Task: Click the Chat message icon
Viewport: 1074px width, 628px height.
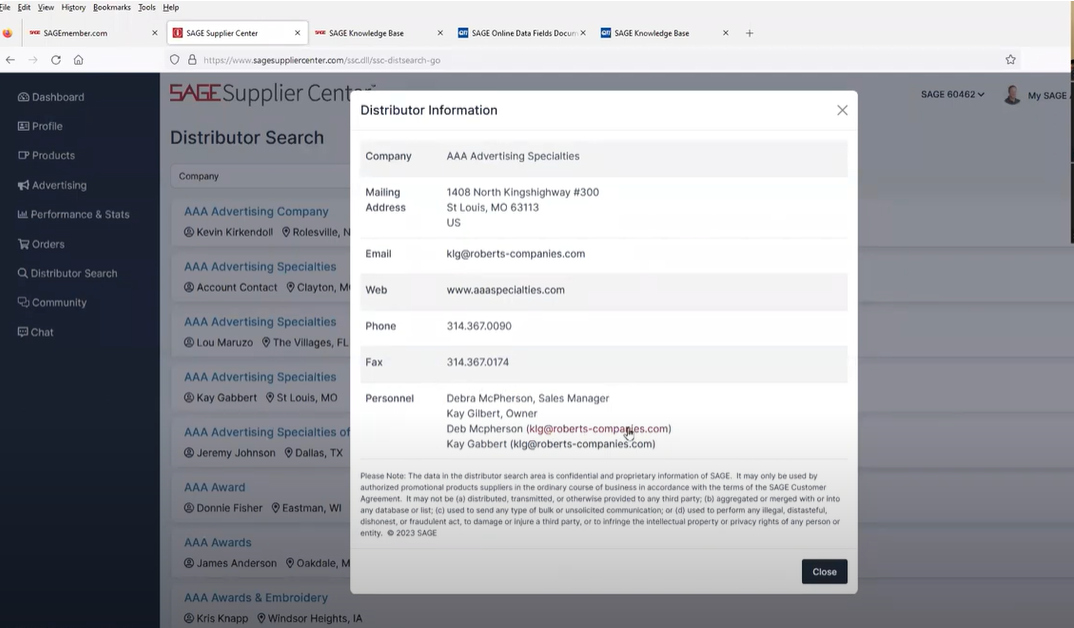Action: 23,332
